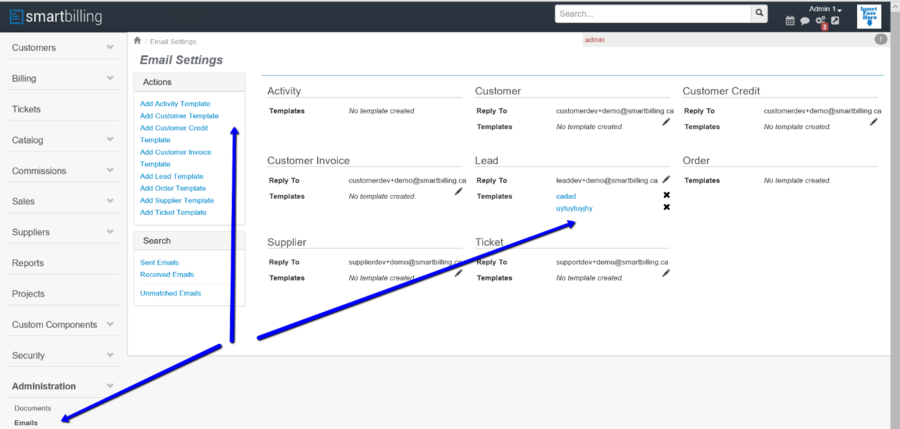
Task: Click leaddev+demo@smartbilling.ca address
Action: click(607, 180)
